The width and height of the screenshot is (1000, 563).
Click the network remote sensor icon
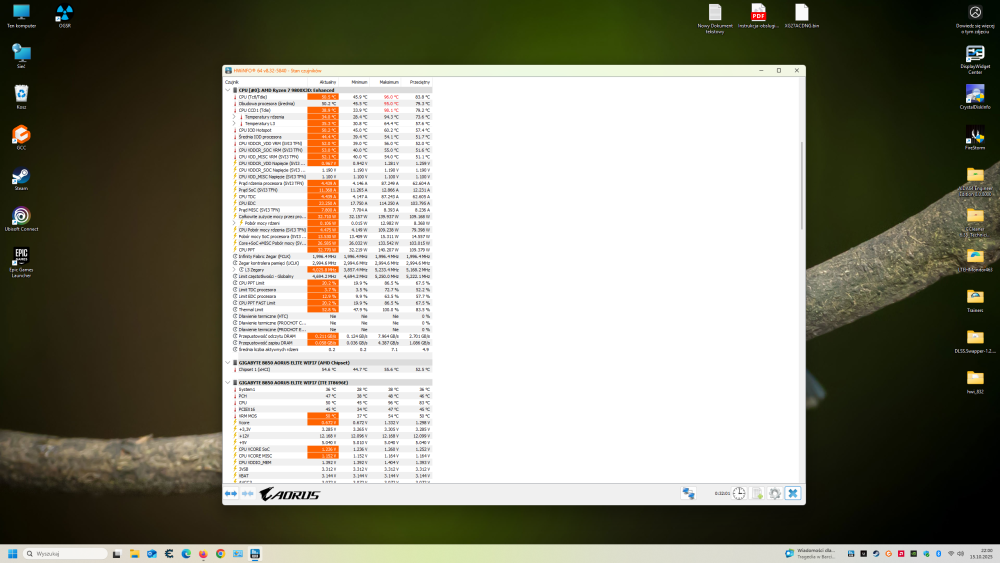(689, 493)
